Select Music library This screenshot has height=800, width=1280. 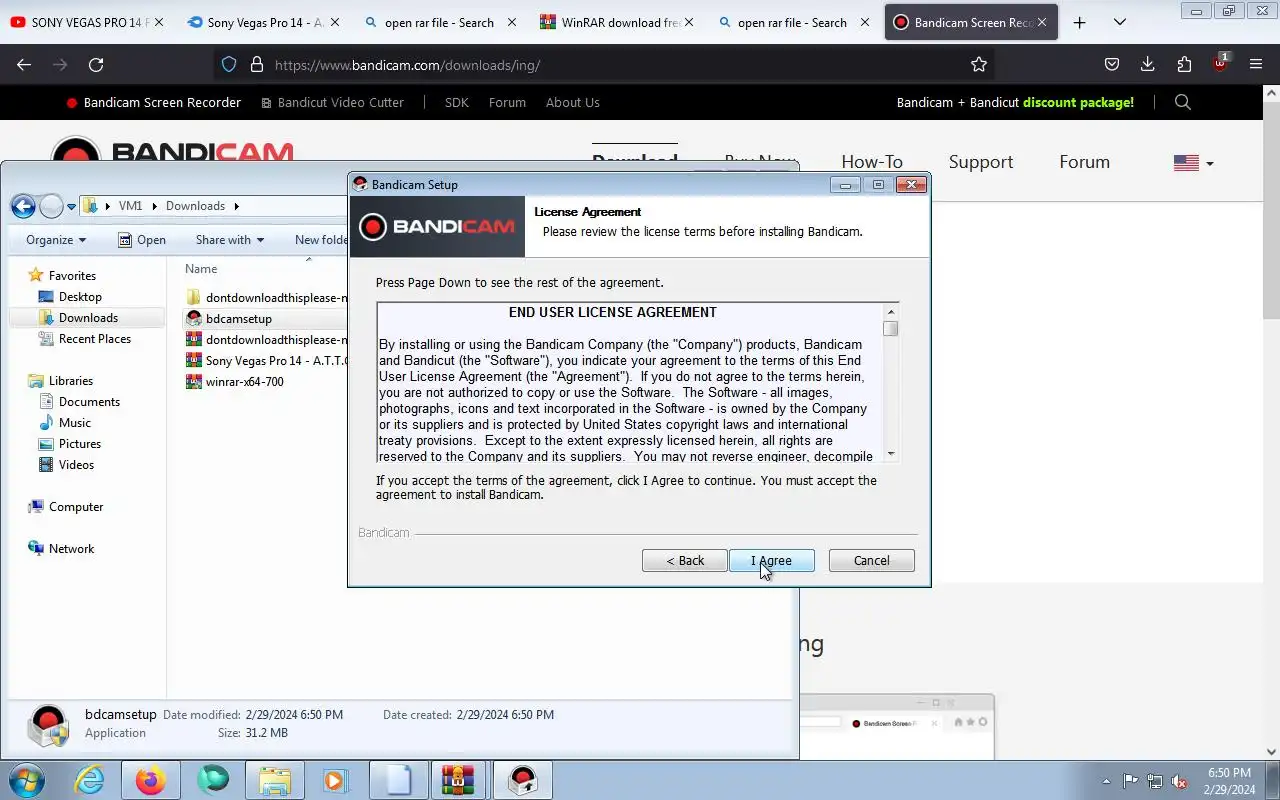(x=74, y=423)
